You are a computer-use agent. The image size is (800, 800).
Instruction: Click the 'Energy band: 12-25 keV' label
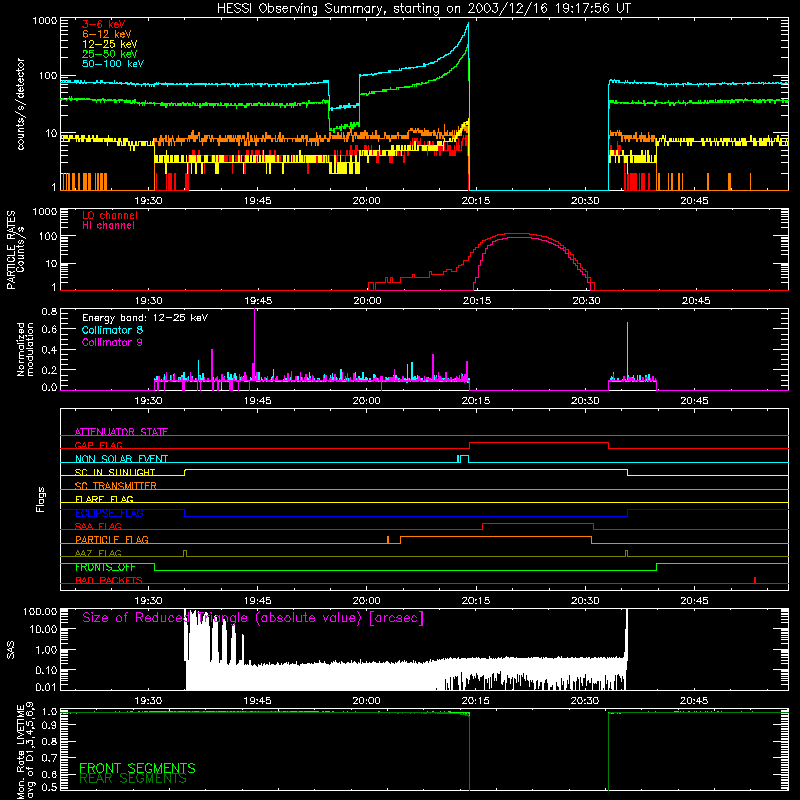145,318
